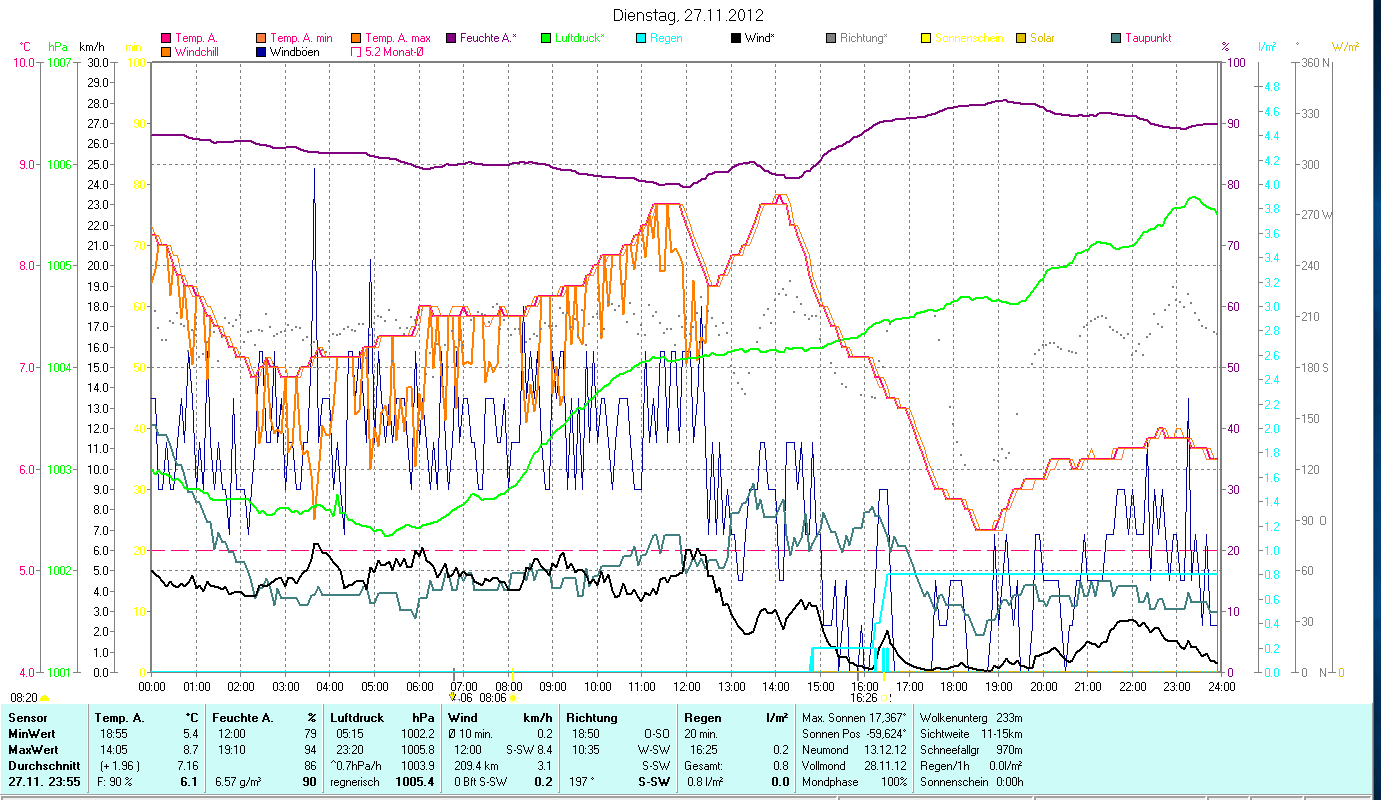This screenshot has width=1381, height=800.
Task: Click the deviation value (+ 1.96 )
Action: point(121,766)
